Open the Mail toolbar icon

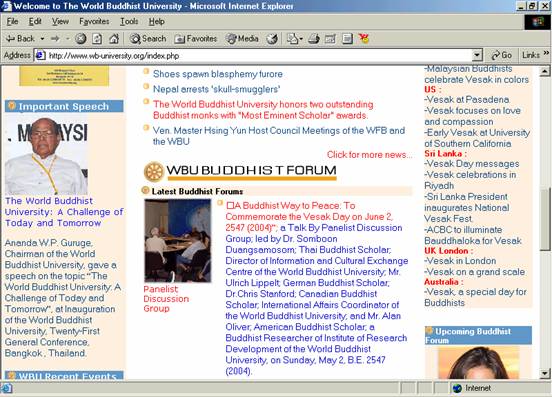coord(294,39)
